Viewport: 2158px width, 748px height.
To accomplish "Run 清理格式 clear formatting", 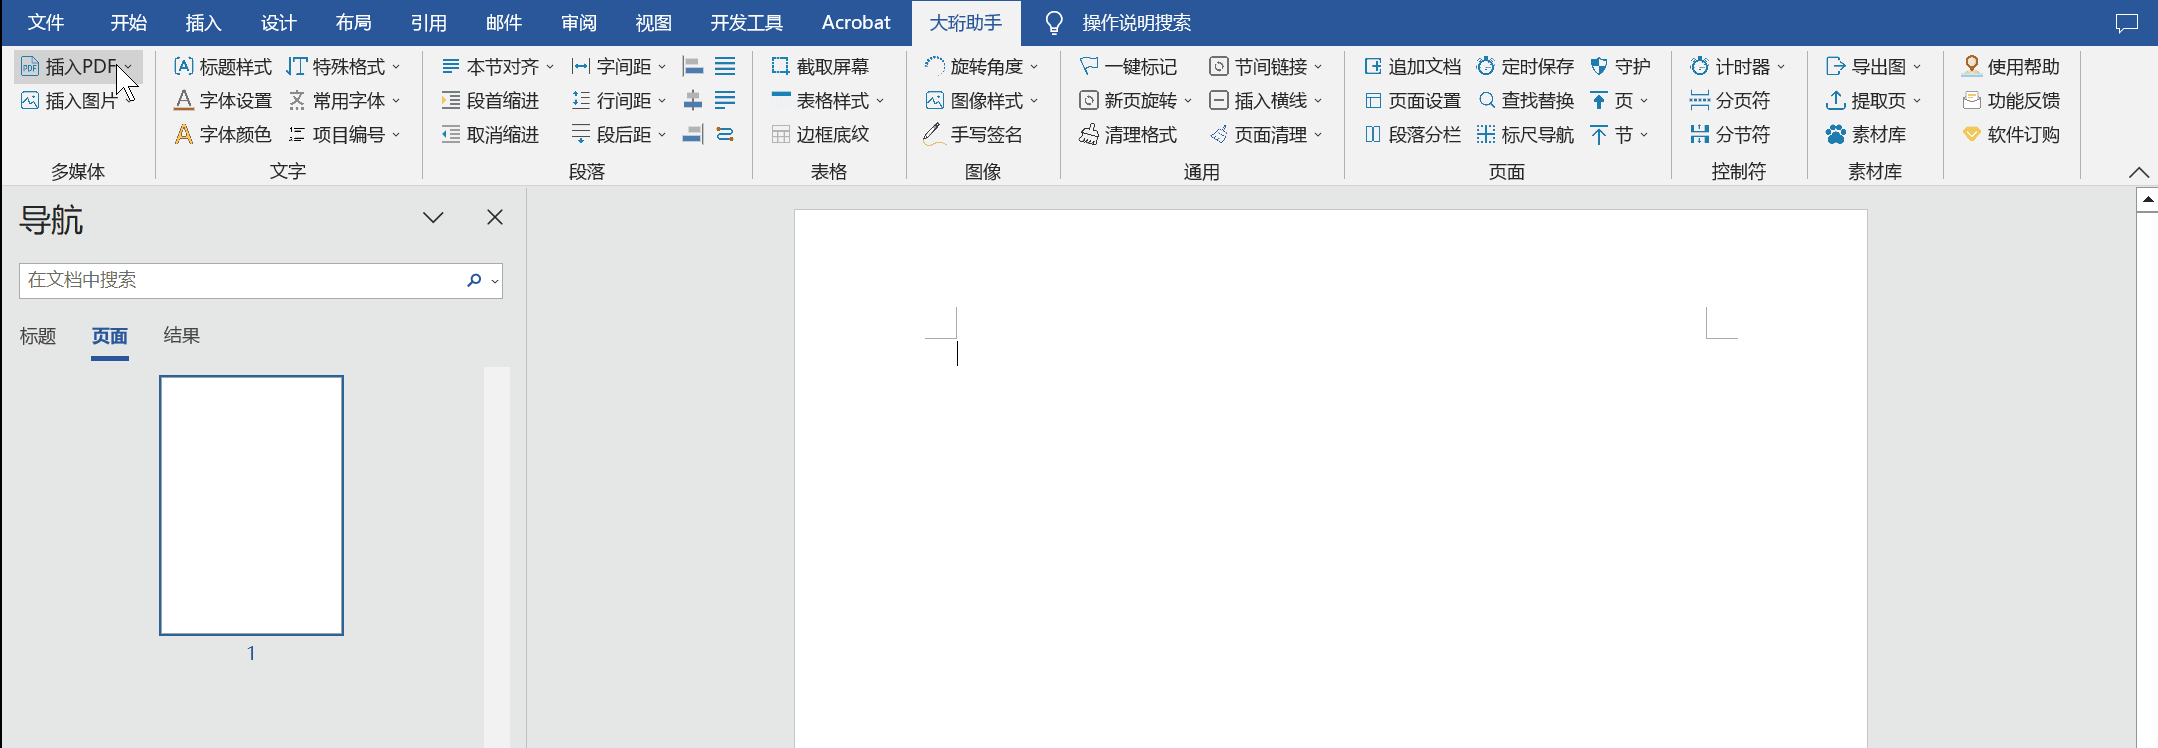I will (x=1128, y=135).
